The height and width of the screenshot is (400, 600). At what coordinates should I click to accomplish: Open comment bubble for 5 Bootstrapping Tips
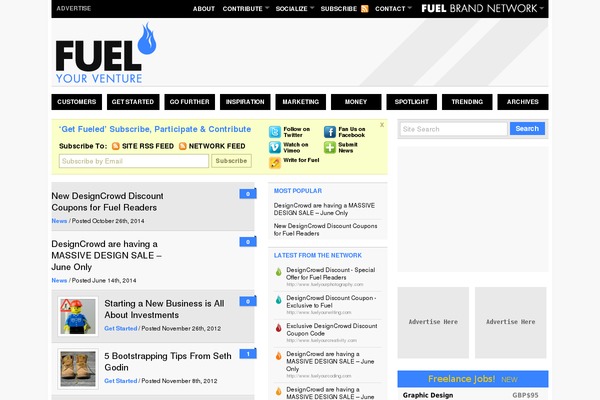(x=248, y=354)
